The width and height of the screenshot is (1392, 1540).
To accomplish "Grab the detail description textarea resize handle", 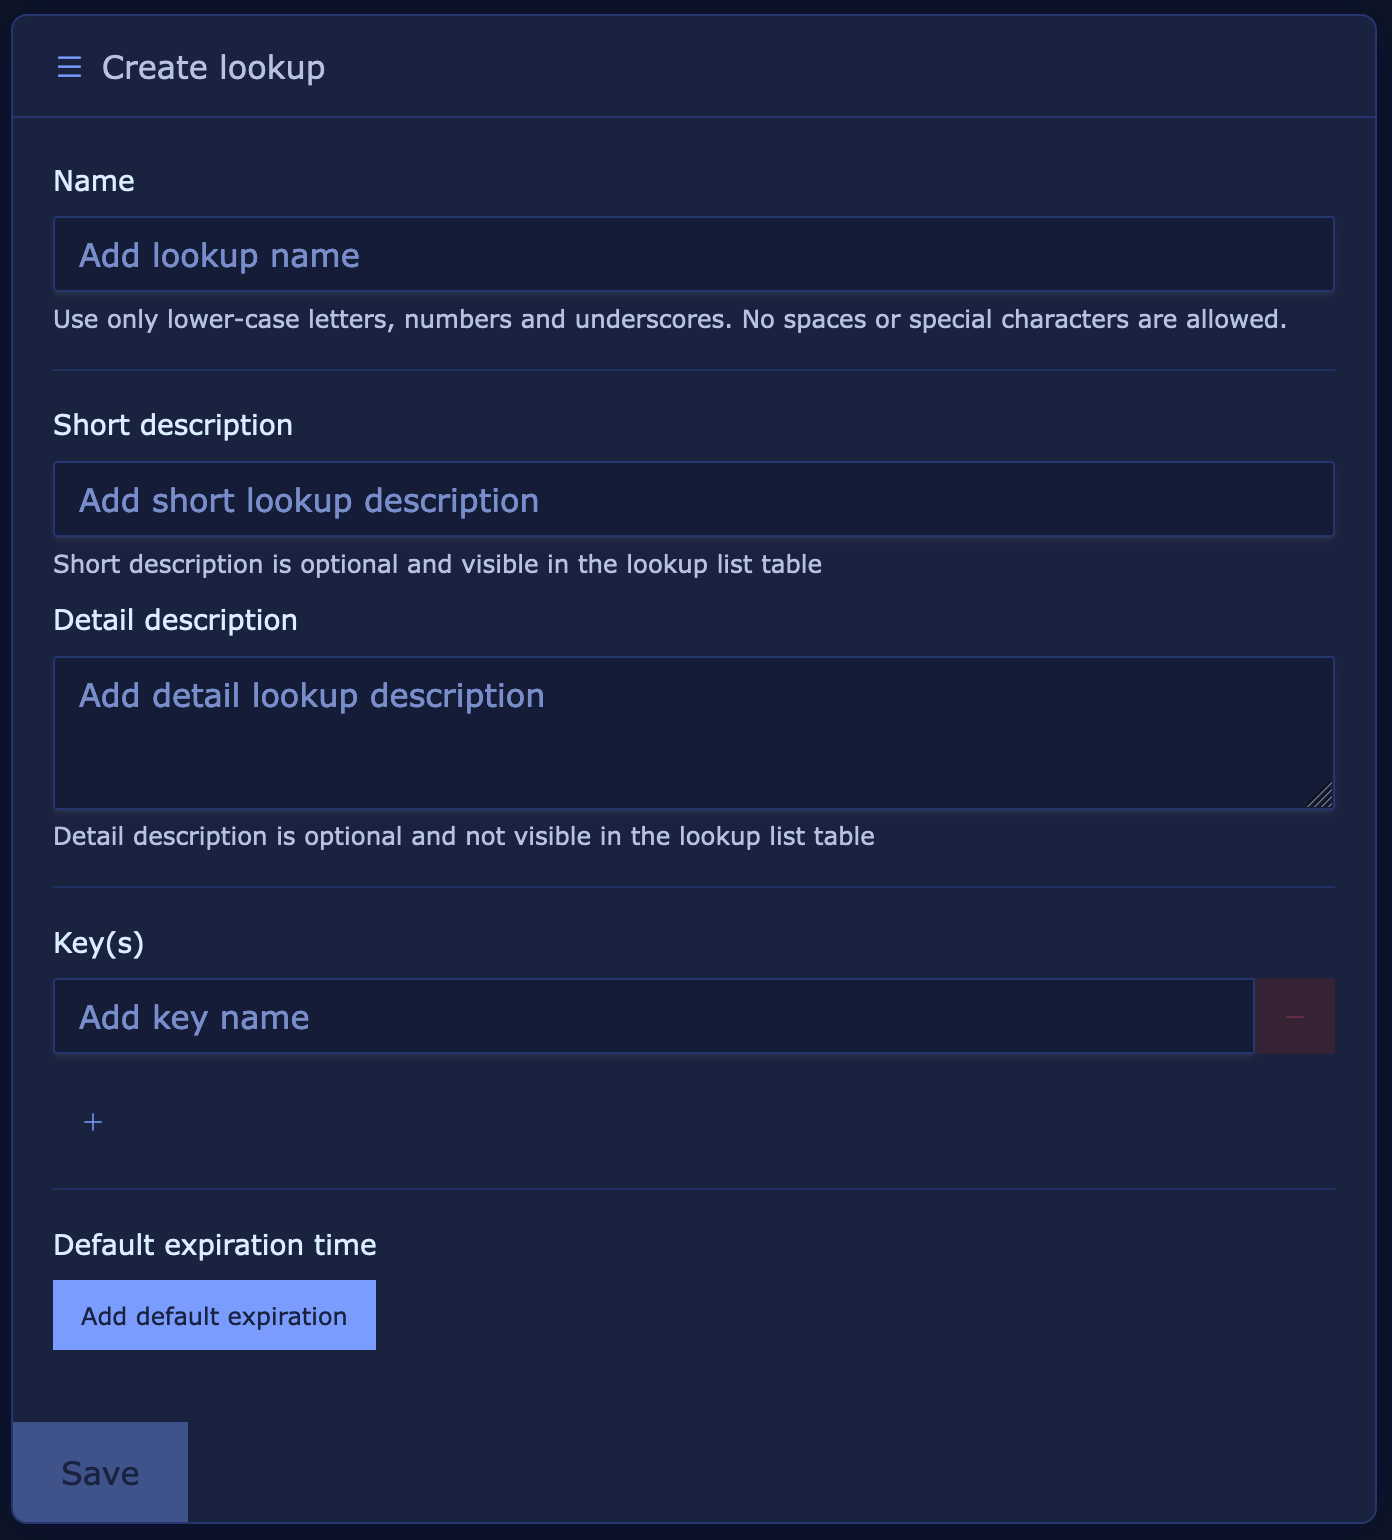I will 1321,795.
